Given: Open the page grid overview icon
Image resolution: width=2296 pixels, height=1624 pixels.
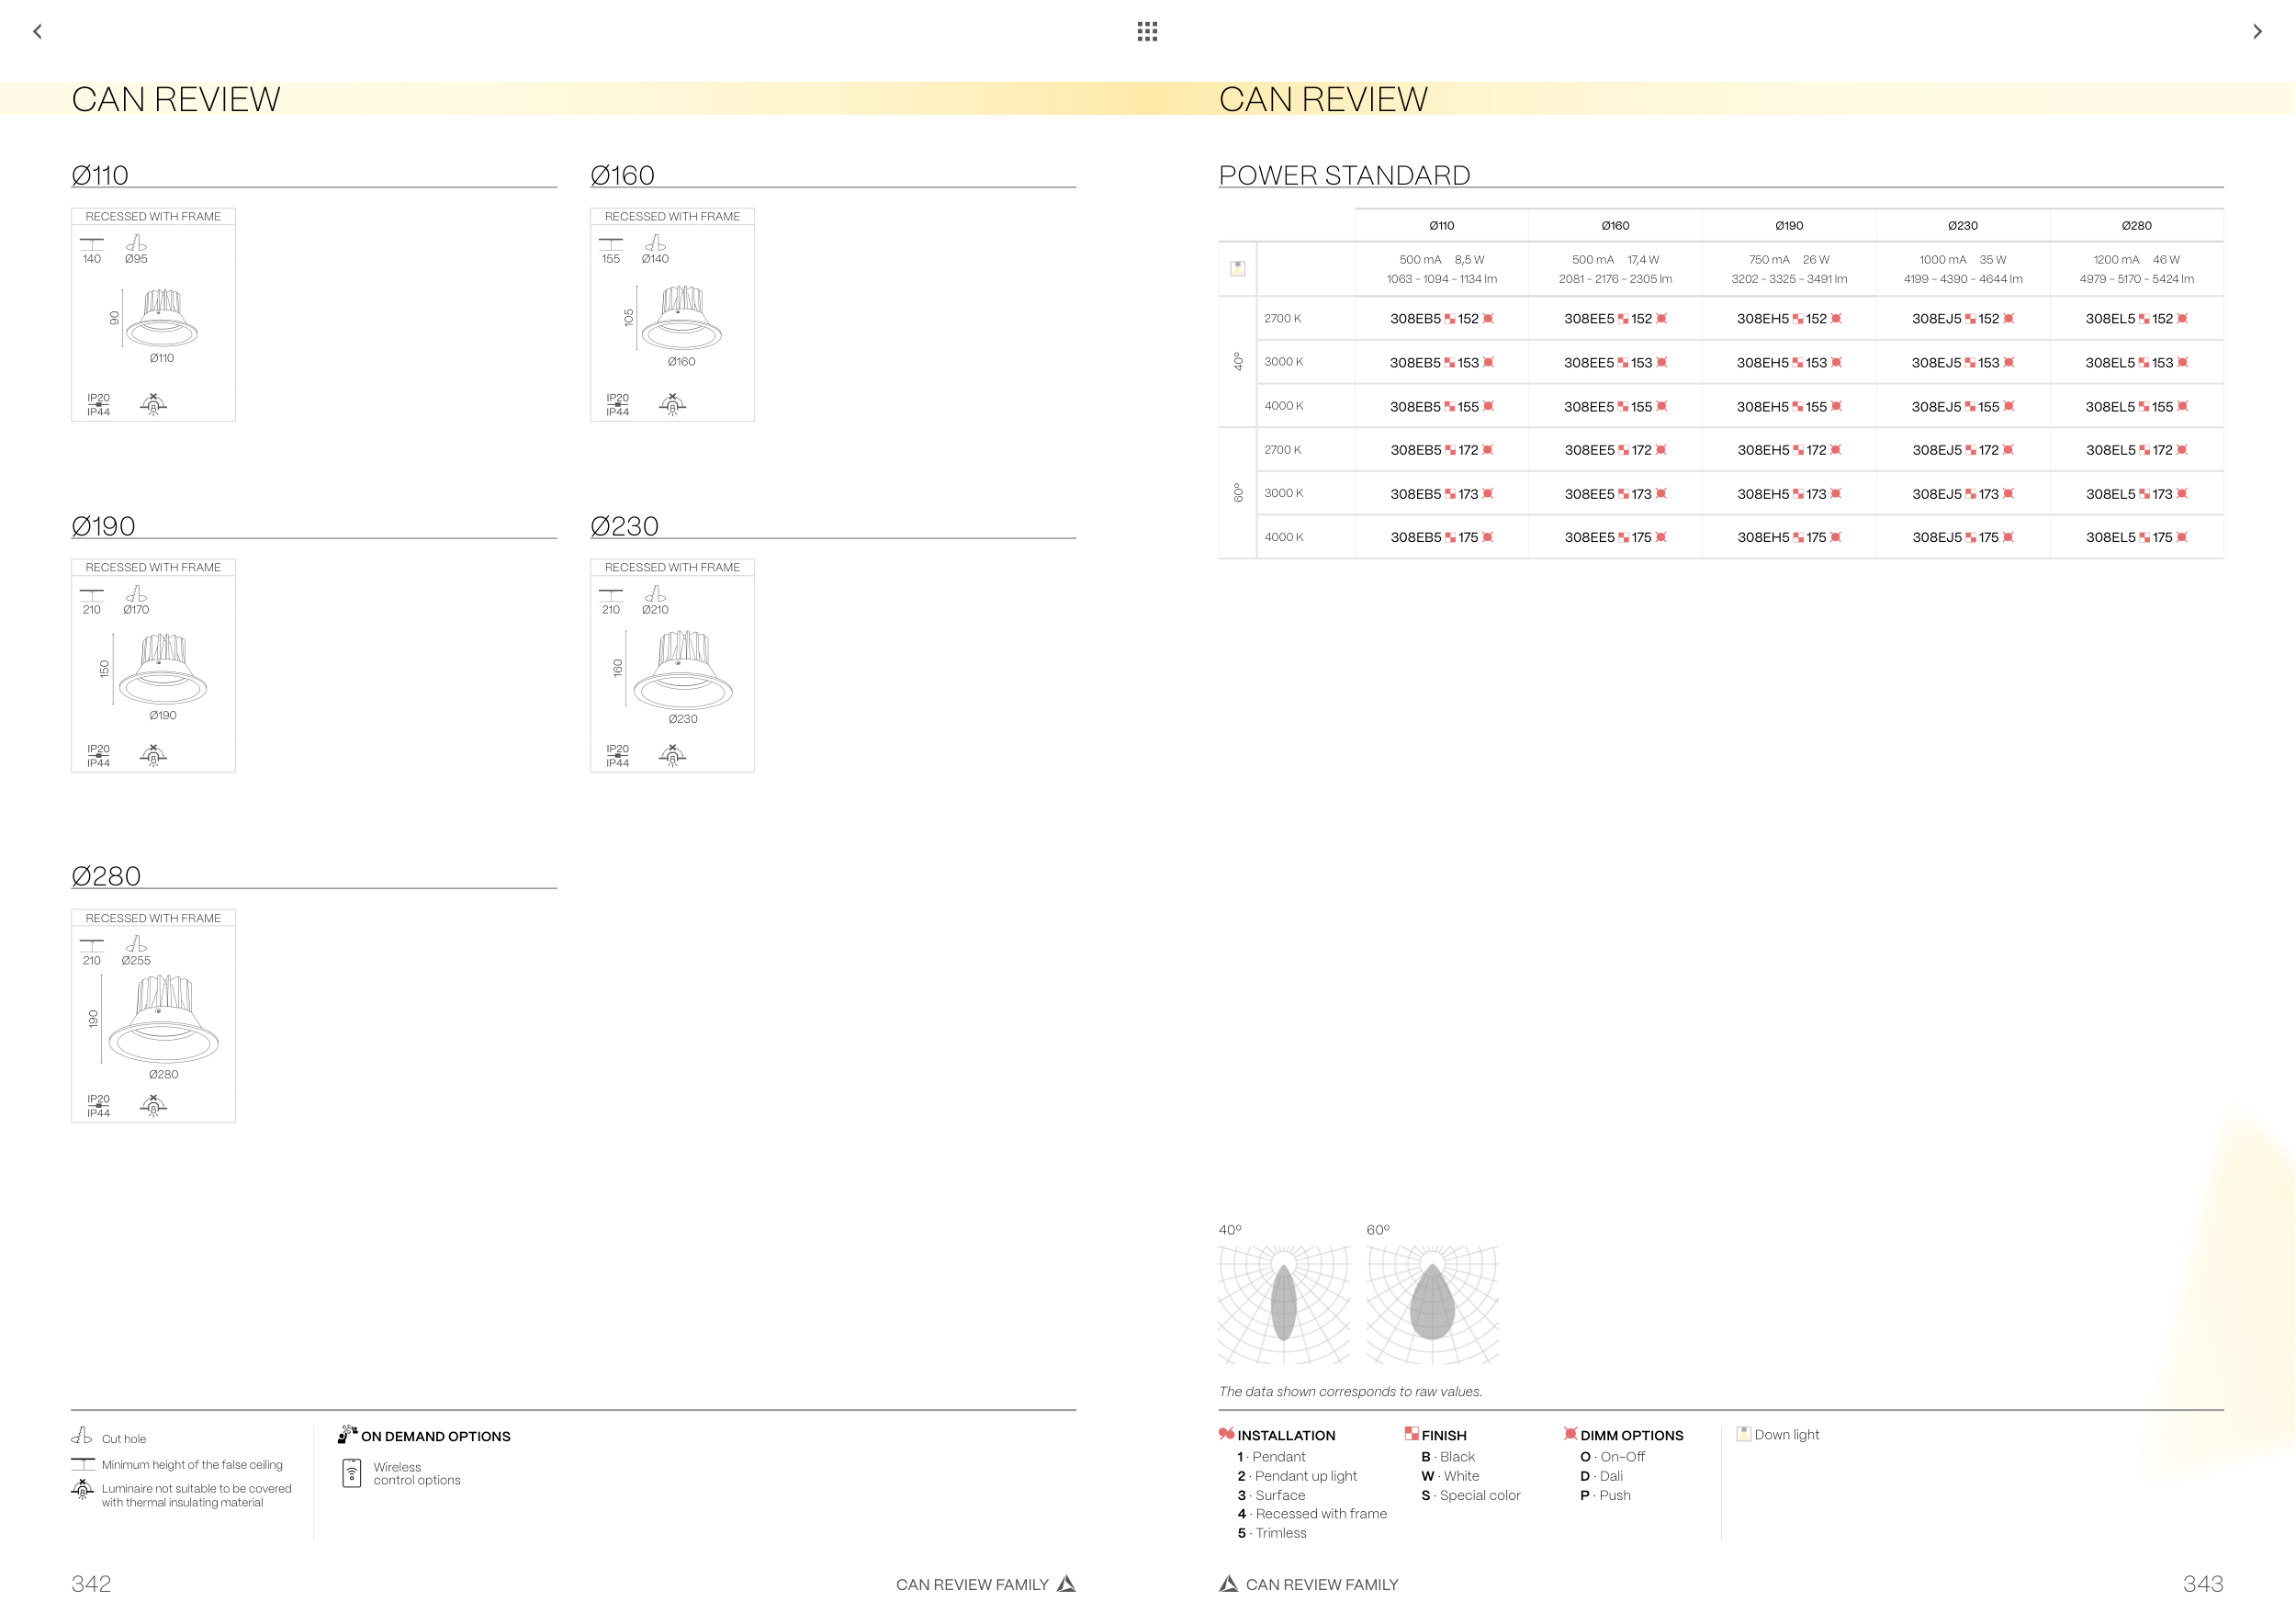Looking at the screenshot, I should 1147,31.
